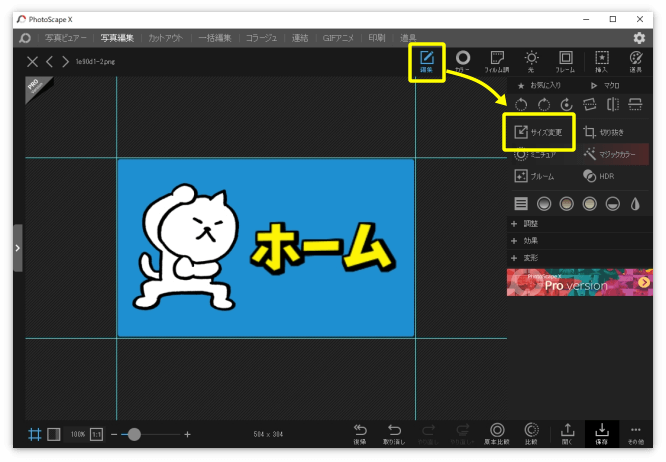Click the Pro version banner arrow
666x462 pixels.
[x=644, y=282]
